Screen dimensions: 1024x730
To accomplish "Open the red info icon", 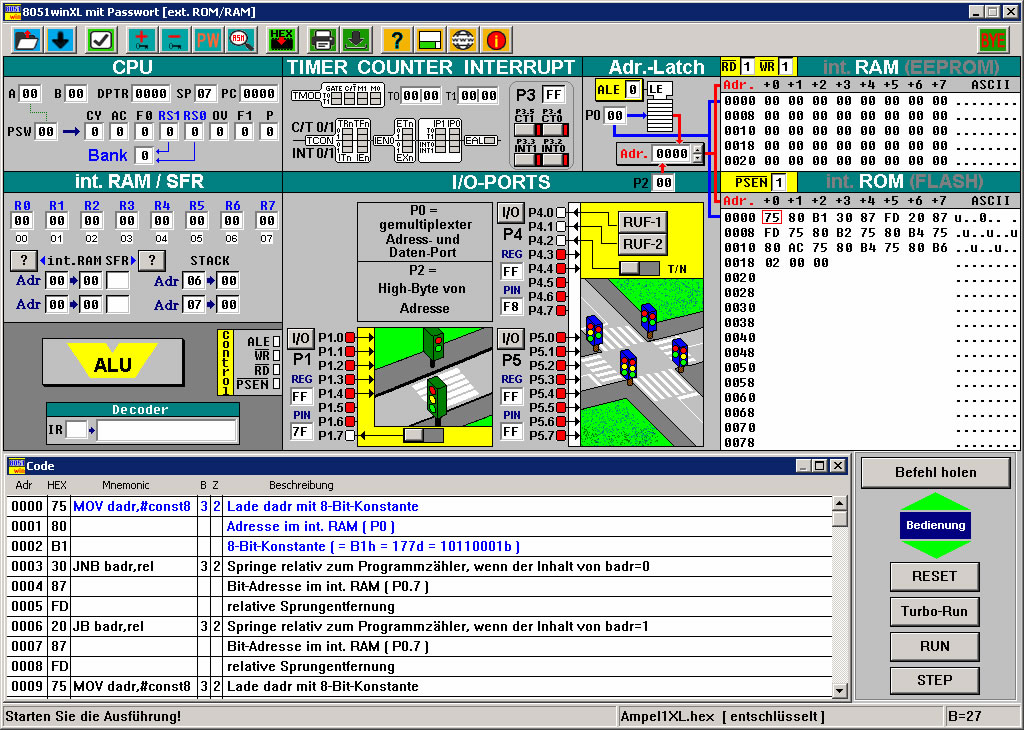I will pyautogui.click(x=496, y=40).
